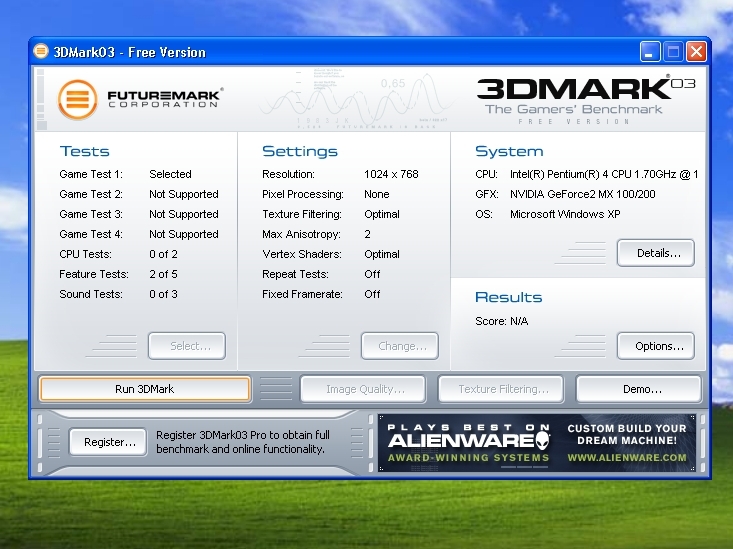This screenshot has height=549, width=733.
Task: Click Feature Tests value '2 of 5'
Action: point(163,274)
